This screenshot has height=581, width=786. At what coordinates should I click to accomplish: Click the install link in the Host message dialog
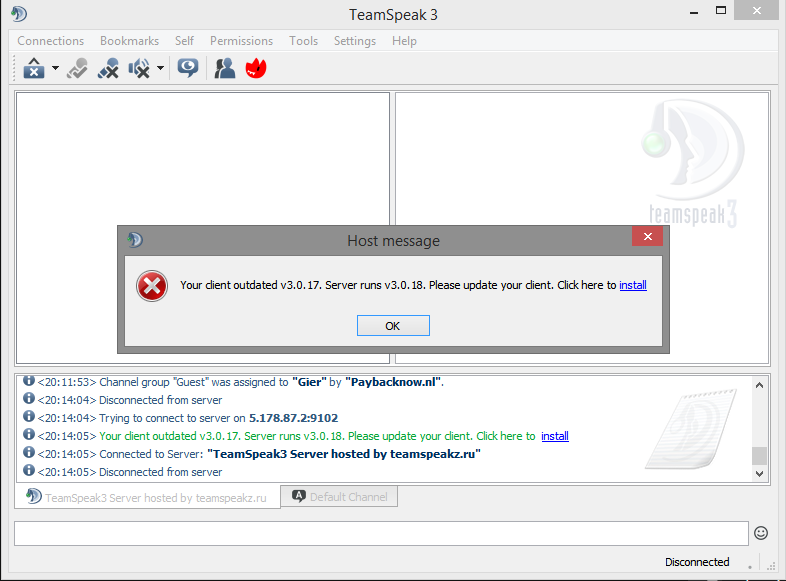click(633, 285)
